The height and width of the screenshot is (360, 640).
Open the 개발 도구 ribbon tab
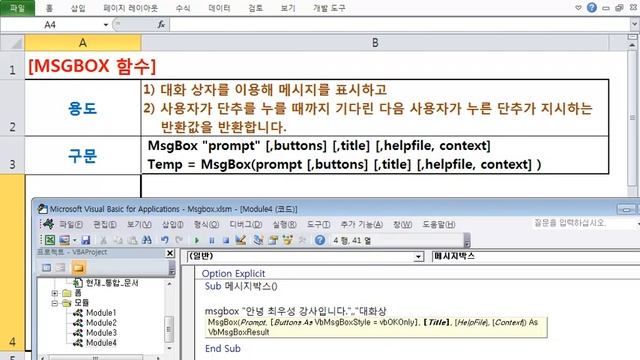point(329,8)
